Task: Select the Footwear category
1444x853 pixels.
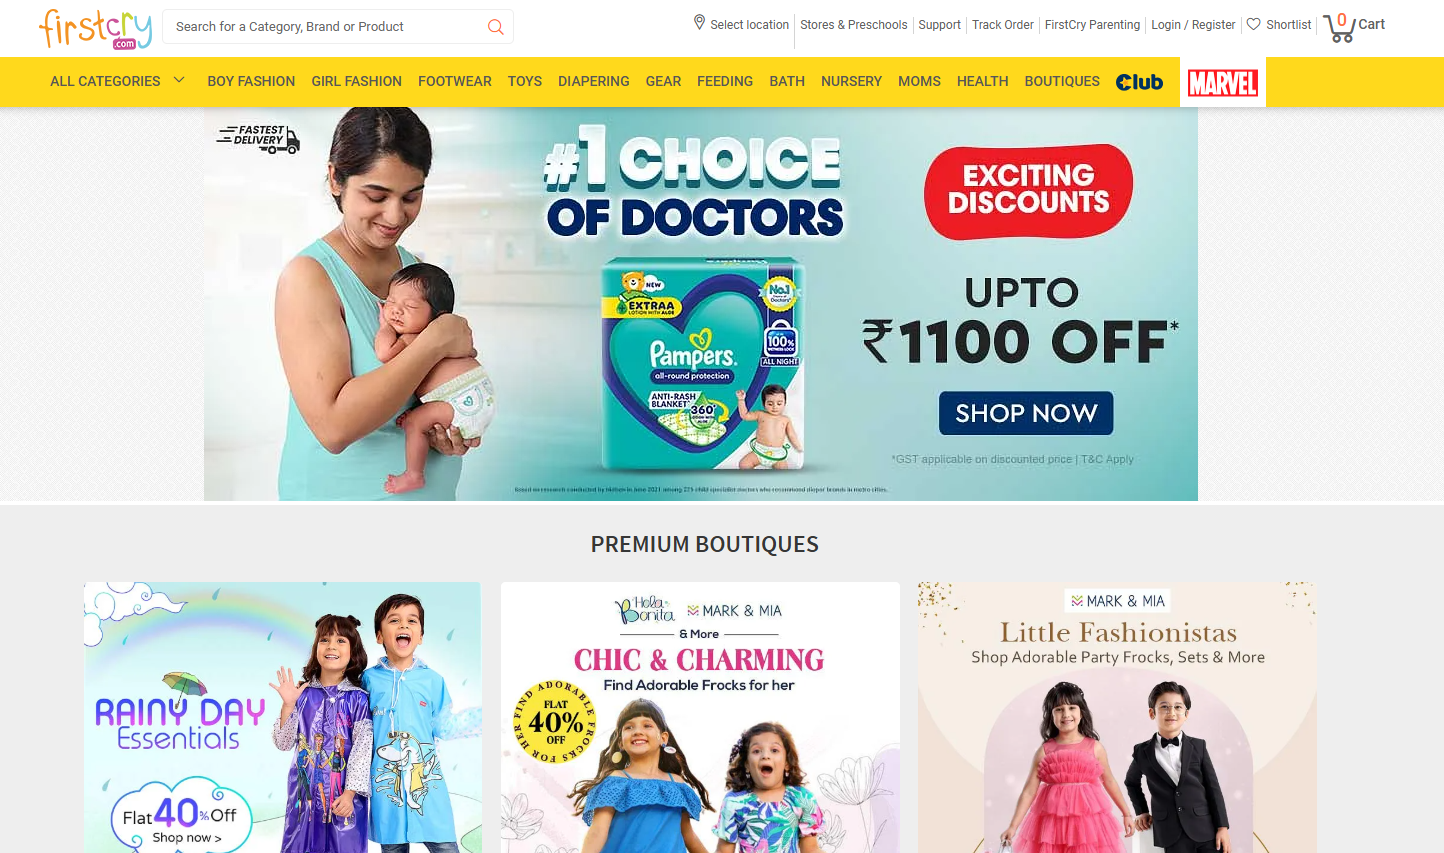Action: point(455,81)
